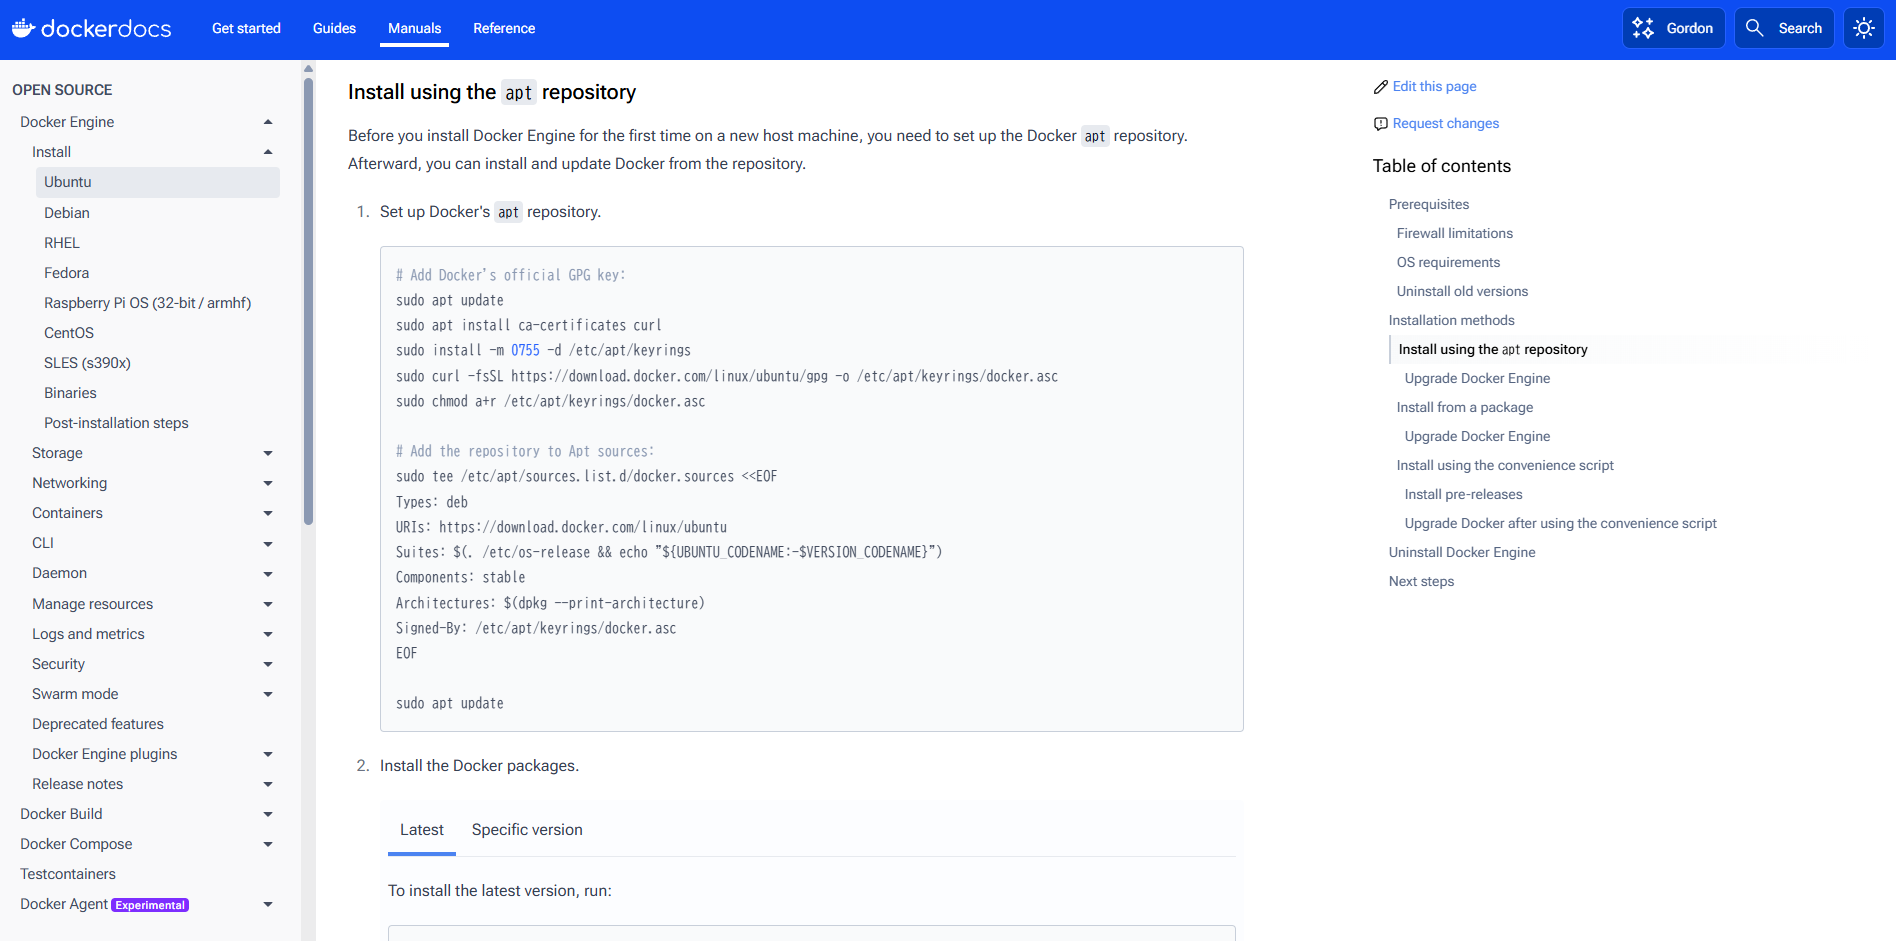The width and height of the screenshot is (1896, 941).
Task: Switch to the Specific version tab
Action: tap(527, 830)
